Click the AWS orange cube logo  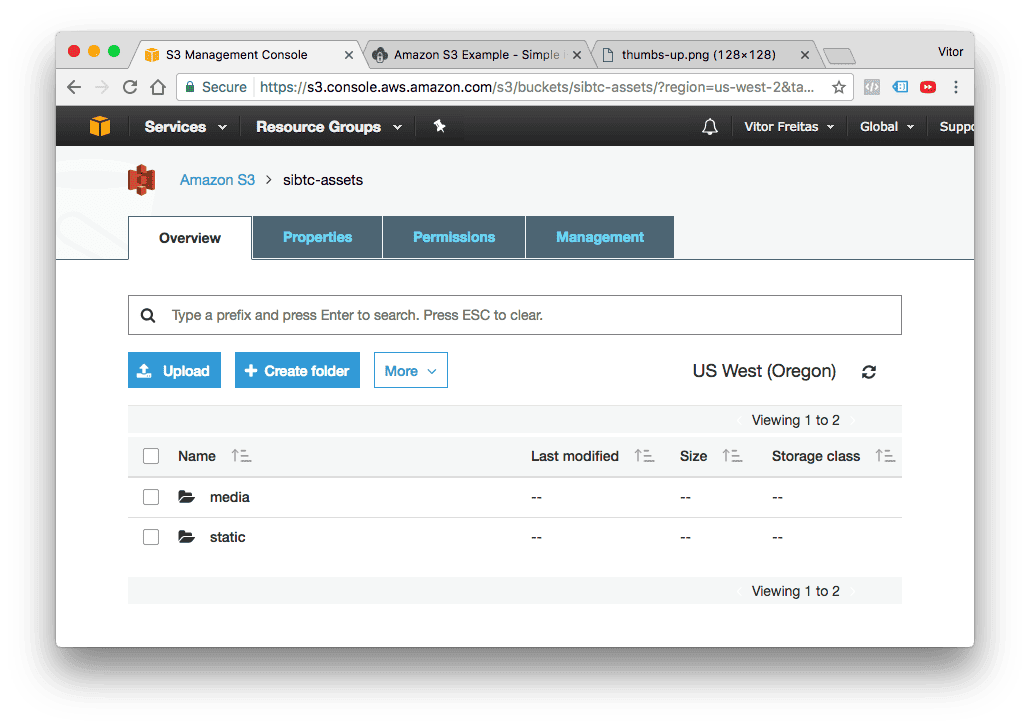pos(100,126)
